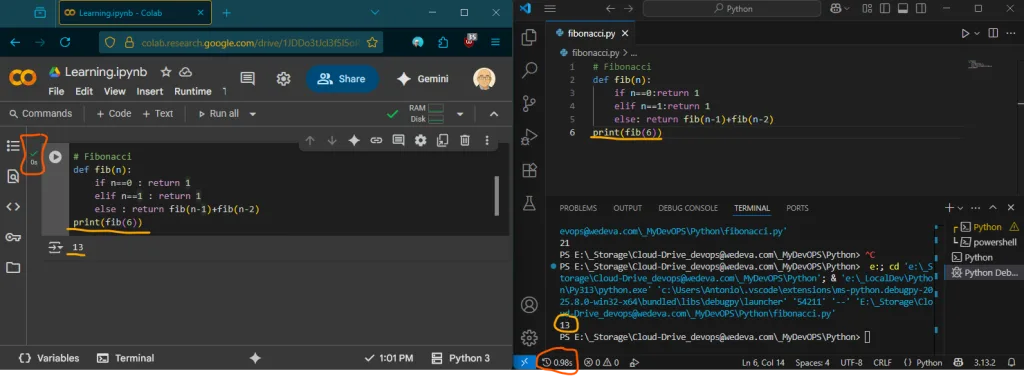This screenshot has width=1024, height=376.
Task: Add comment from cell toolbar
Action: (x=398, y=140)
